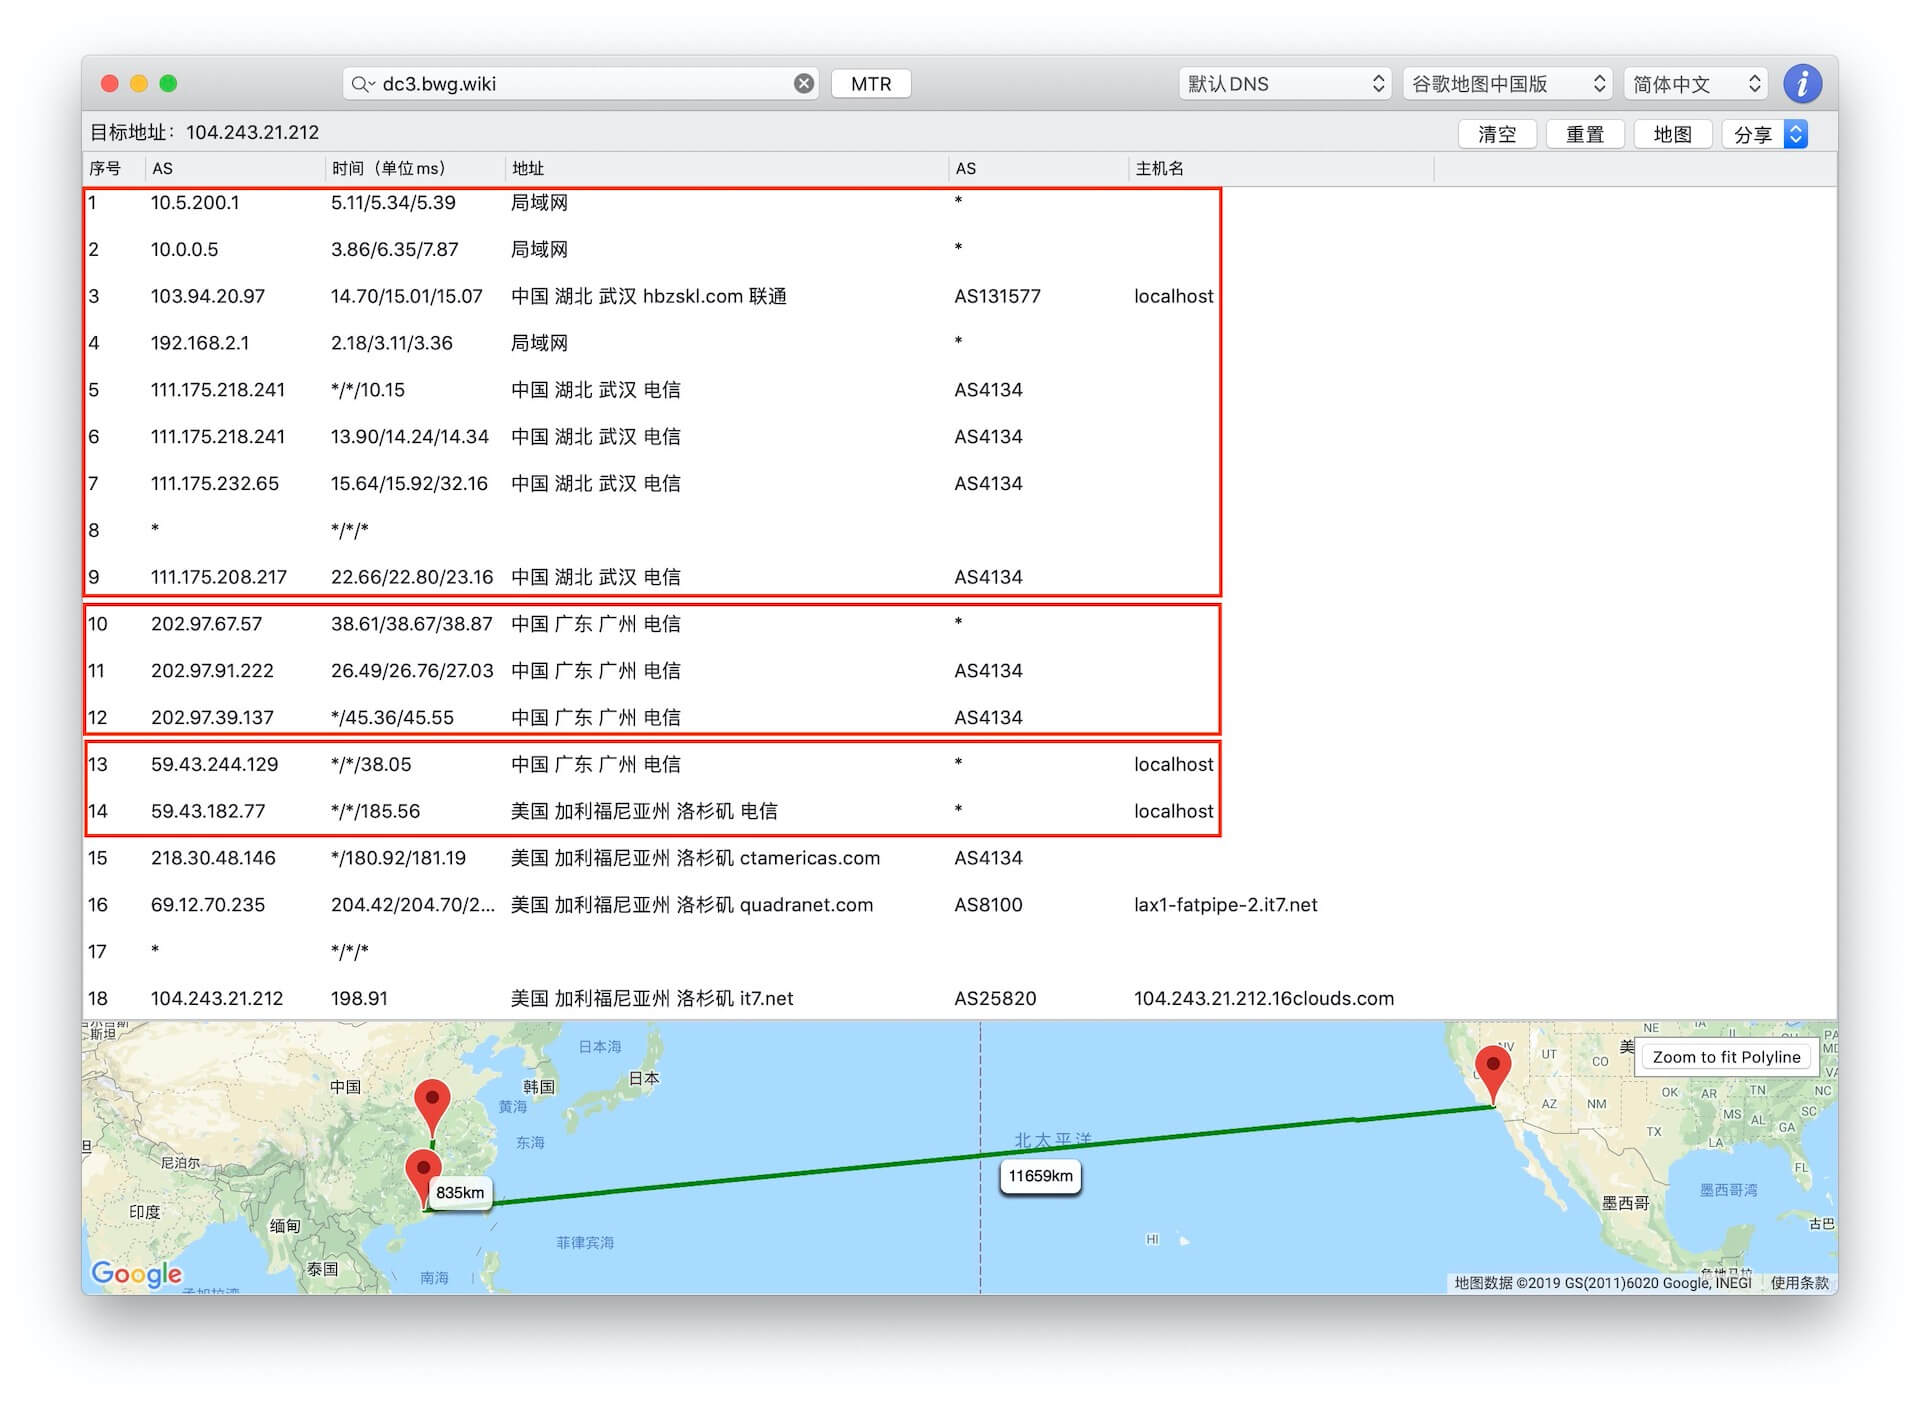This screenshot has height=1403, width=1920.
Task: Expand the 分享 share dropdown arrow
Action: coord(1796,134)
